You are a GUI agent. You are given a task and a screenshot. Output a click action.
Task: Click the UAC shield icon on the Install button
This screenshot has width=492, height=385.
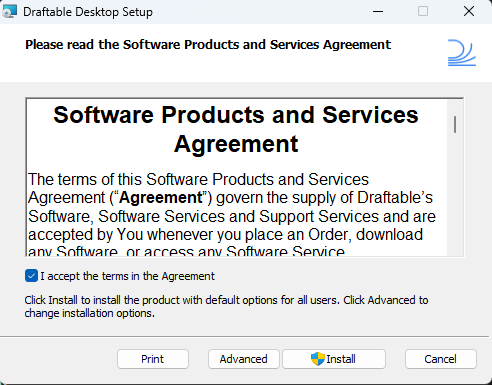[318, 359]
